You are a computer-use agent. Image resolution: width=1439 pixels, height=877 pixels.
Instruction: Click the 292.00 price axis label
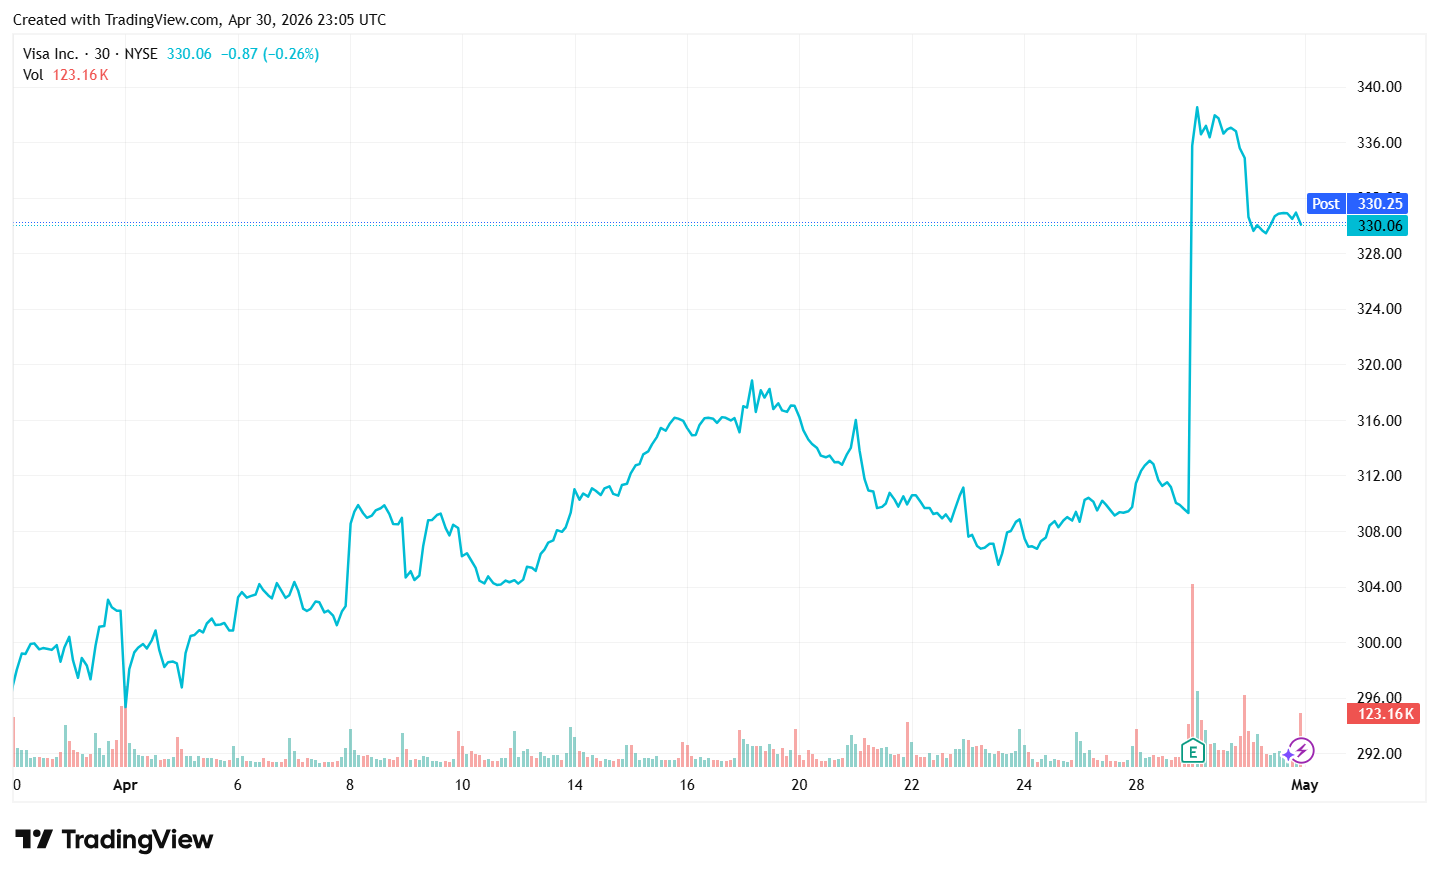[1379, 754]
